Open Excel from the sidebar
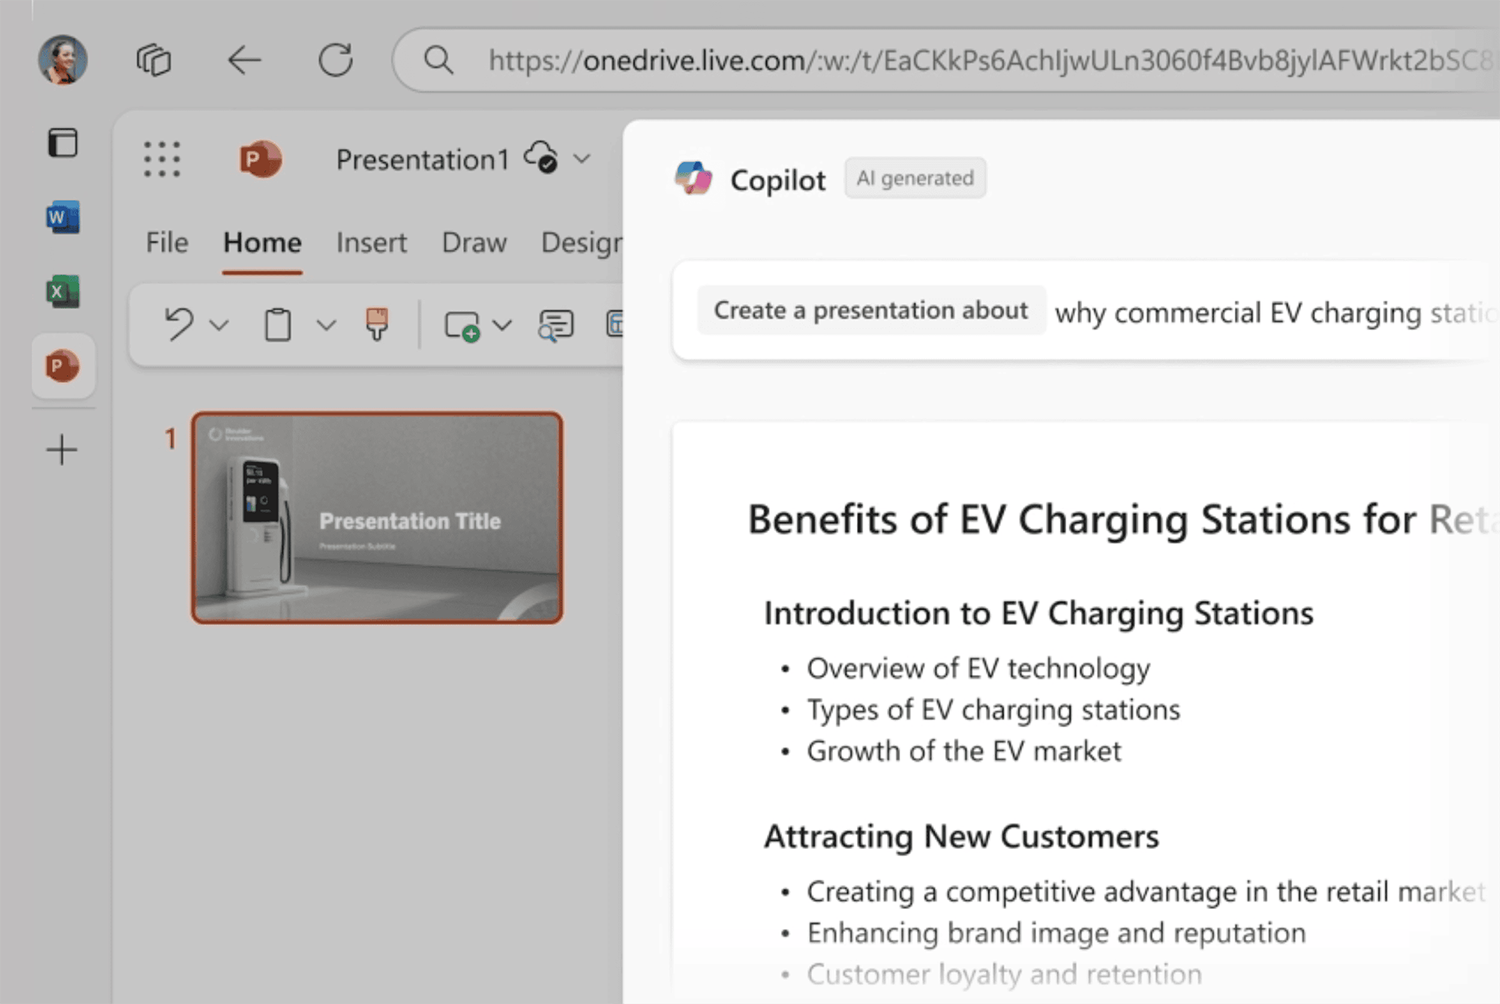 (62, 291)
